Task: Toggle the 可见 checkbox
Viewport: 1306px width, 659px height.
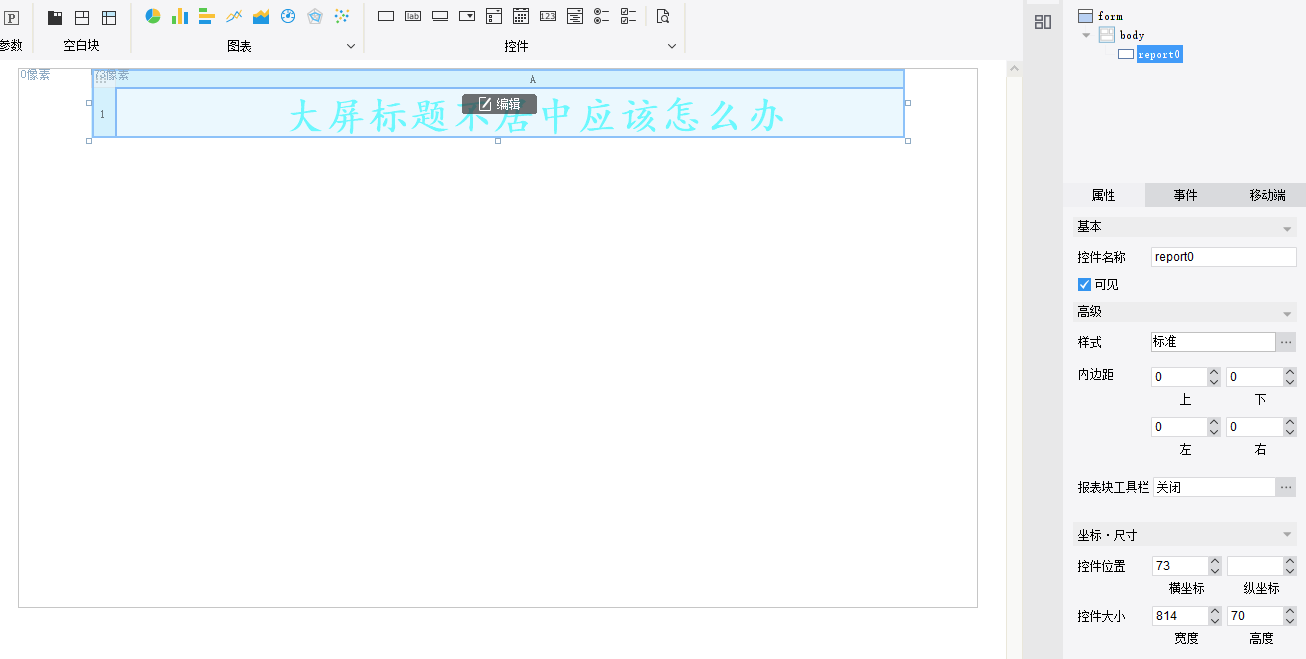Action: tap(1084, 284)
